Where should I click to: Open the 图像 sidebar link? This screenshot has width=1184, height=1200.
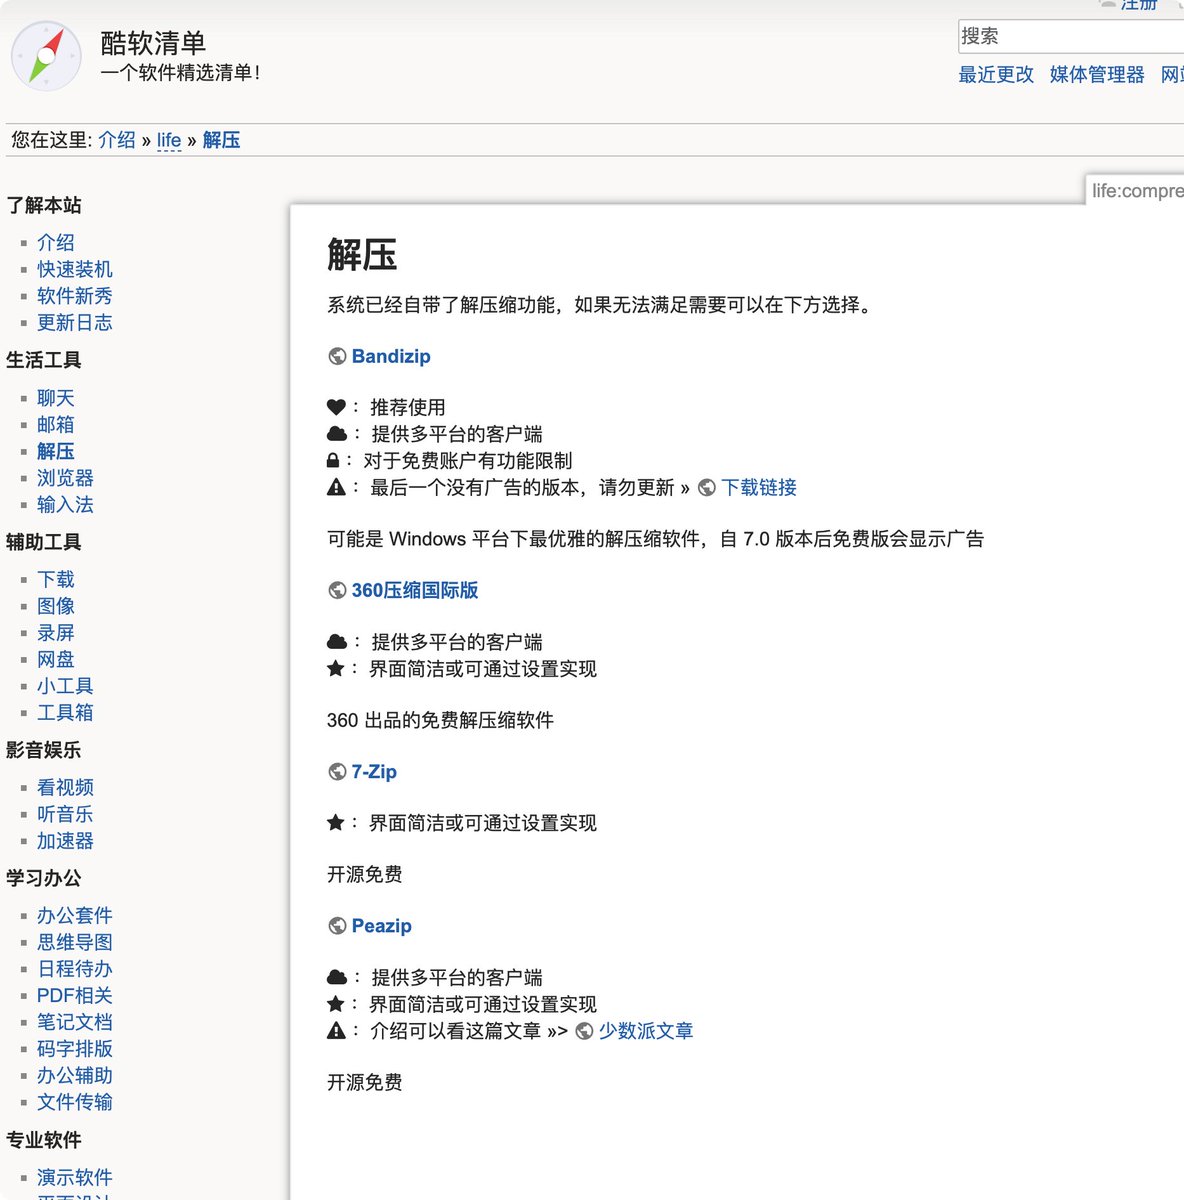(56, 607)
